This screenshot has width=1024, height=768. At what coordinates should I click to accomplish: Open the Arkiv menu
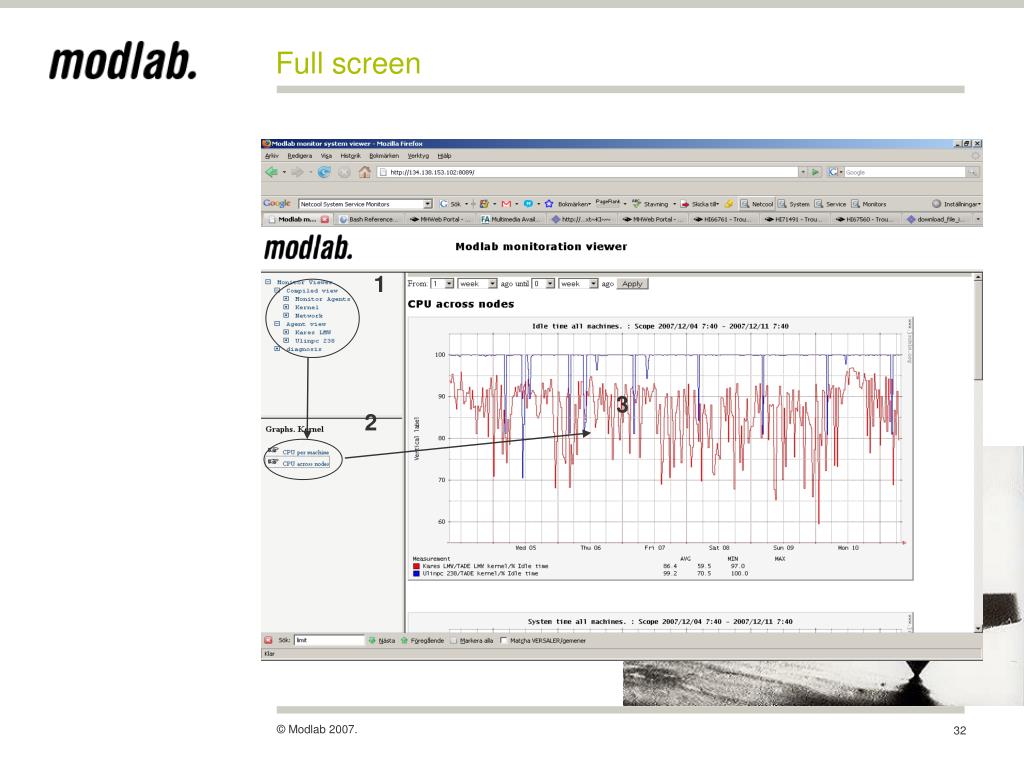tap(272, 156)
